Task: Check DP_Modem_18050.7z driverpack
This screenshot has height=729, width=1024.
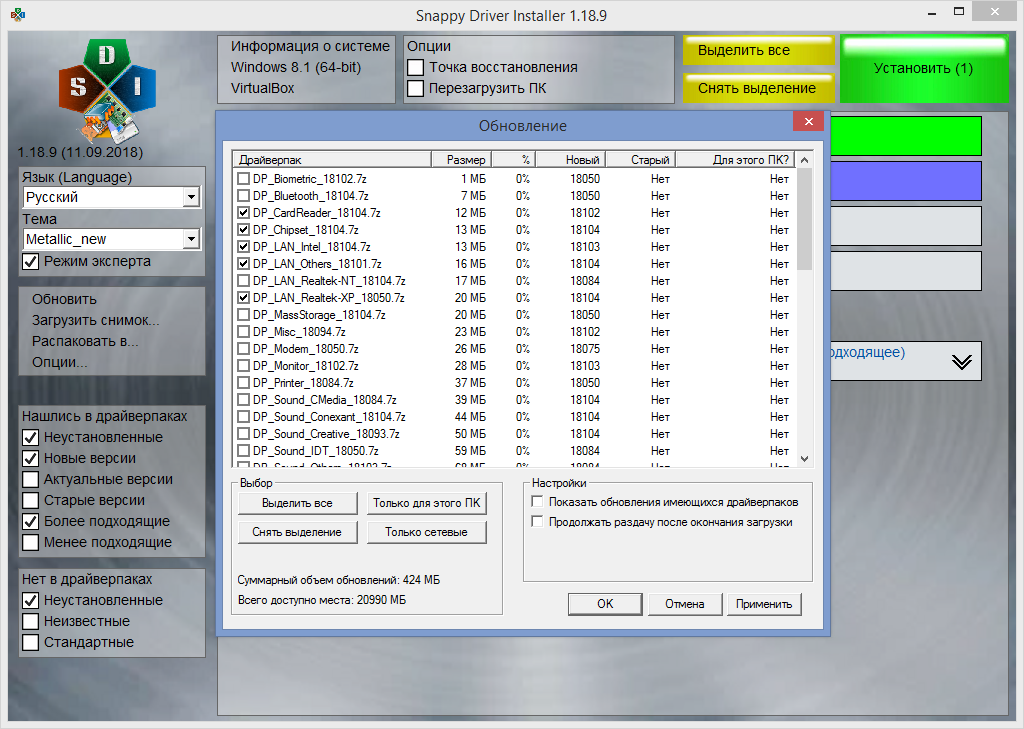Action: click(x=244, y=348)
